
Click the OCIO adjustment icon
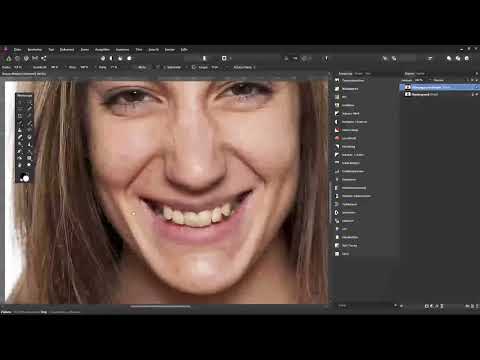(x=337, y=254)
